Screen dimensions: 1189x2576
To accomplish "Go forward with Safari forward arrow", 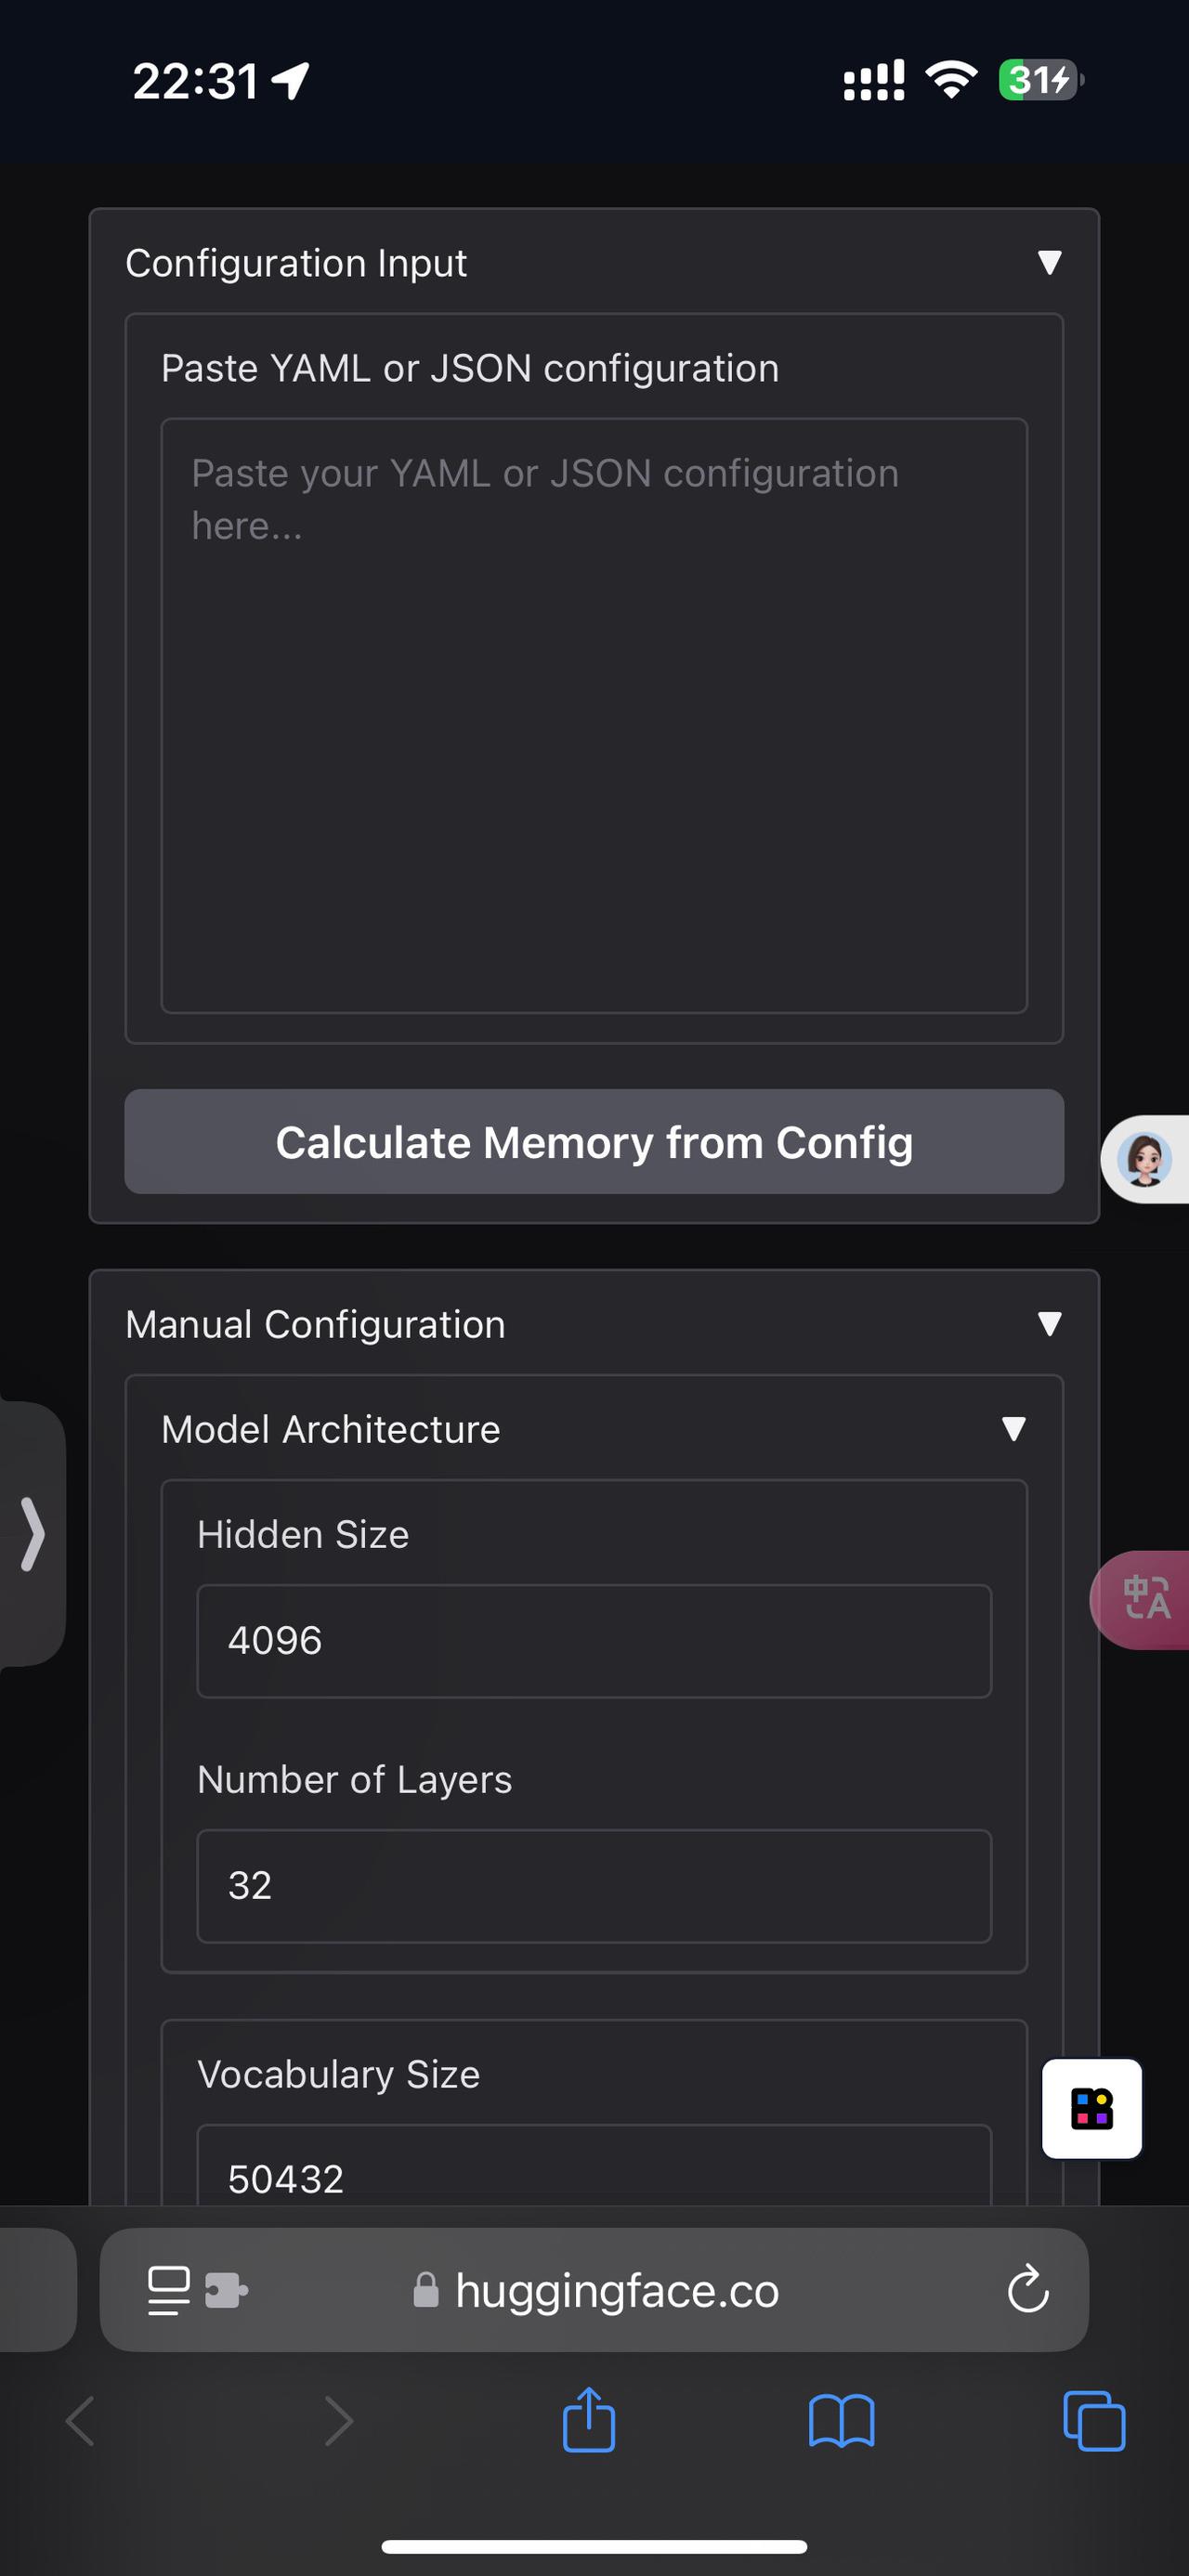I will (x=339, y=2421).
